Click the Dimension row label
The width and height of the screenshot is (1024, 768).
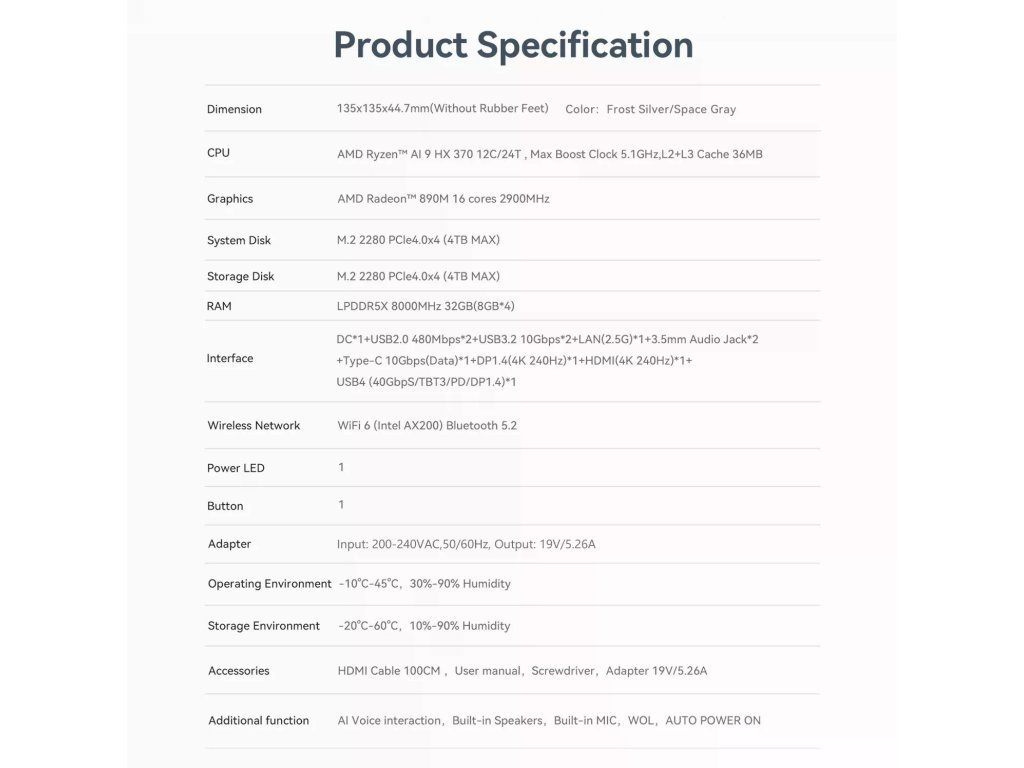234,109
